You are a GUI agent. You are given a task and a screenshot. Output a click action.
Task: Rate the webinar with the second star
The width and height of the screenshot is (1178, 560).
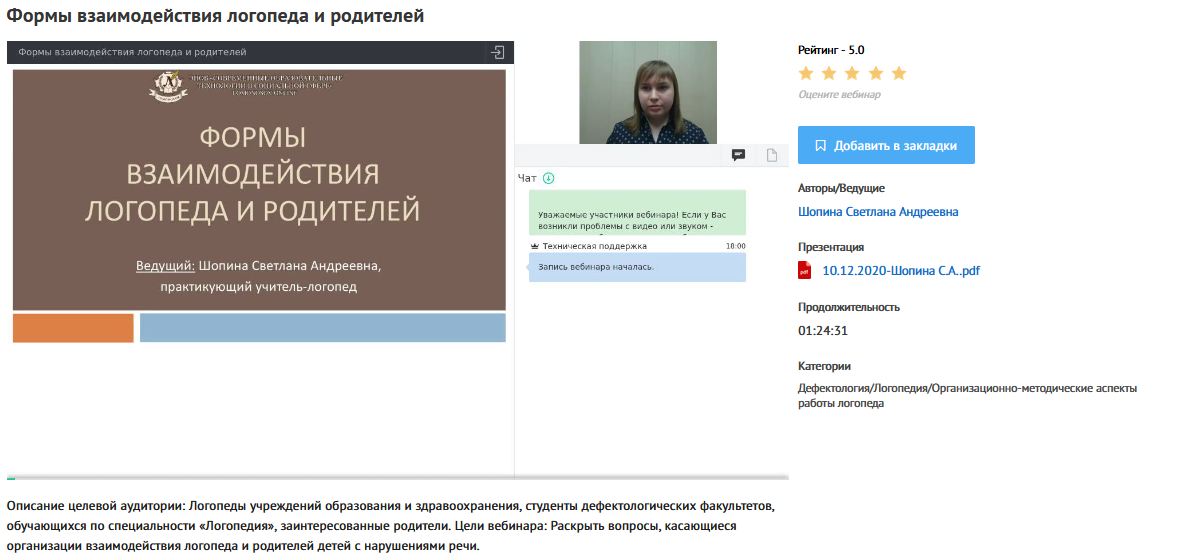tap(829, 73)
